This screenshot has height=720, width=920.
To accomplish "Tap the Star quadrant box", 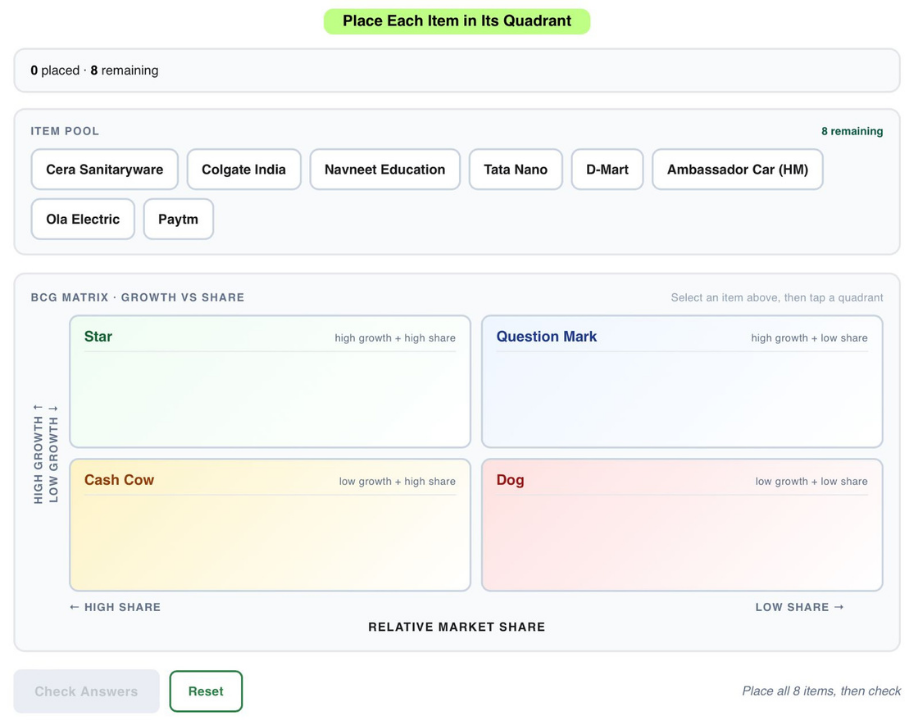I will (270, 381).
